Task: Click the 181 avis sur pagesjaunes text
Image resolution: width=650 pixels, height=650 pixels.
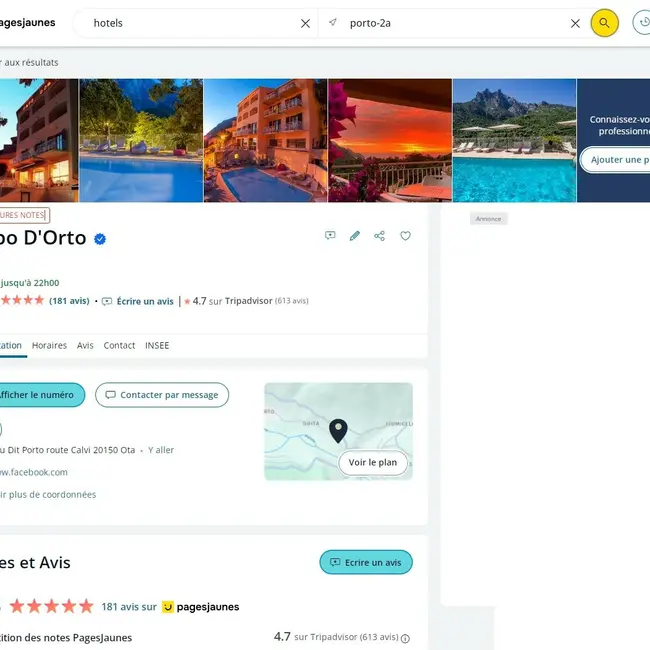Action: pos(170,607)
